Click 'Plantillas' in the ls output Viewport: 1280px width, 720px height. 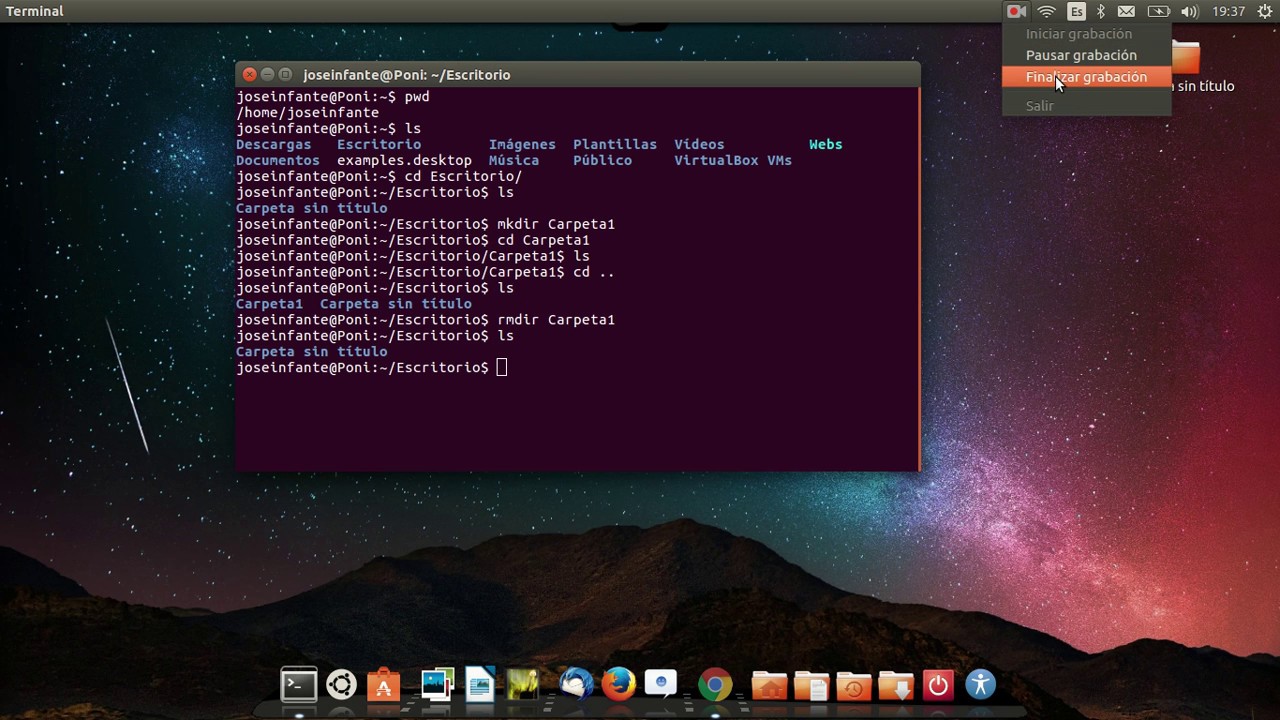tap(615, 144)
